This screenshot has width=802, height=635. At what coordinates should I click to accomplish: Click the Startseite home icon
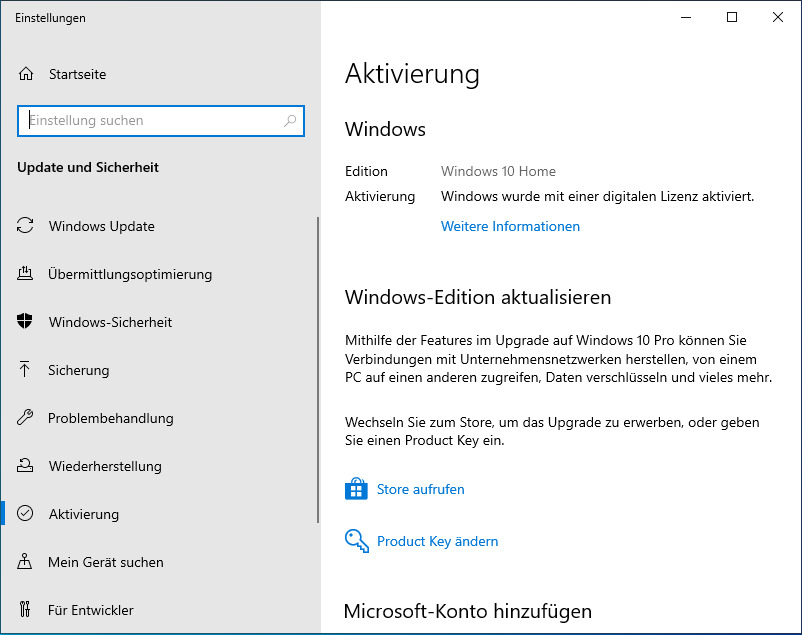pyautogui.click(x=26, y=74)
